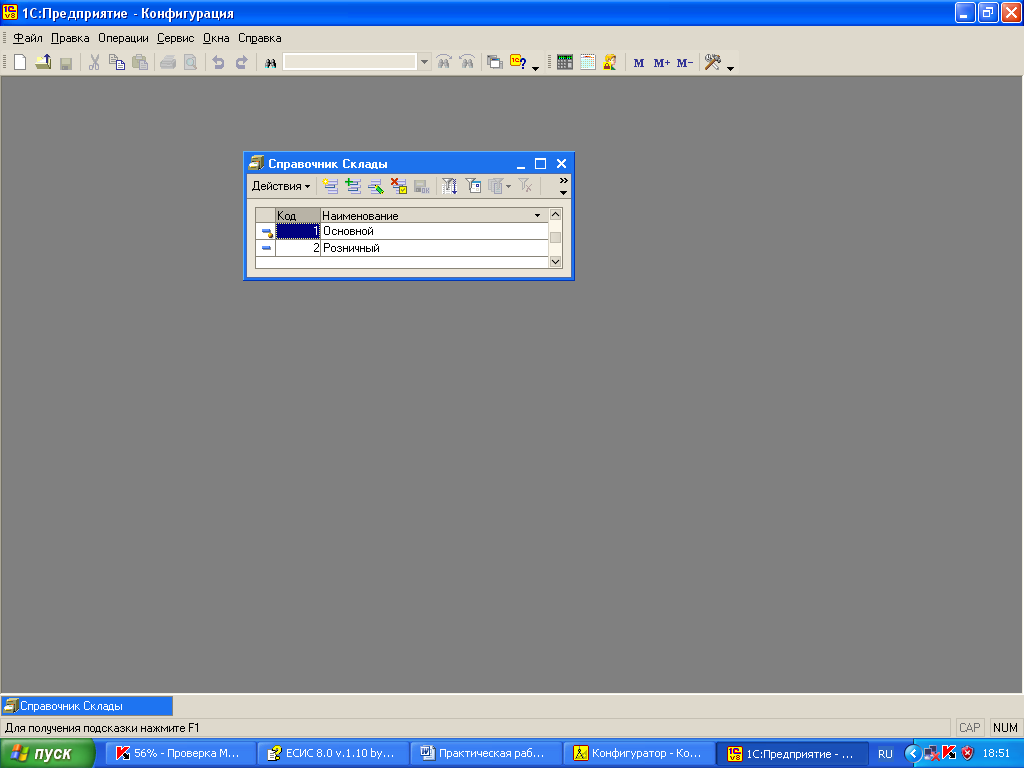Click the filter by current value icon
The height and width of the screenshot is (768, 1024).
[473, 186]
